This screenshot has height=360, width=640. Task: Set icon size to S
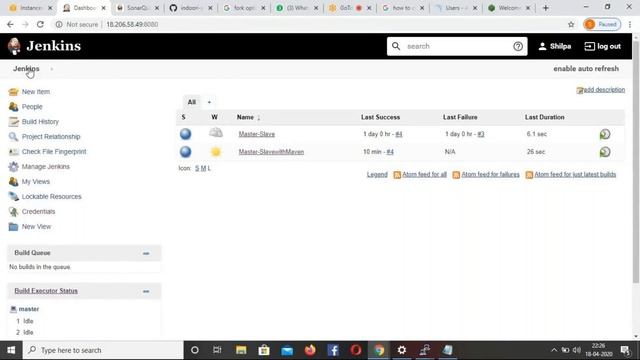[197, 168]
